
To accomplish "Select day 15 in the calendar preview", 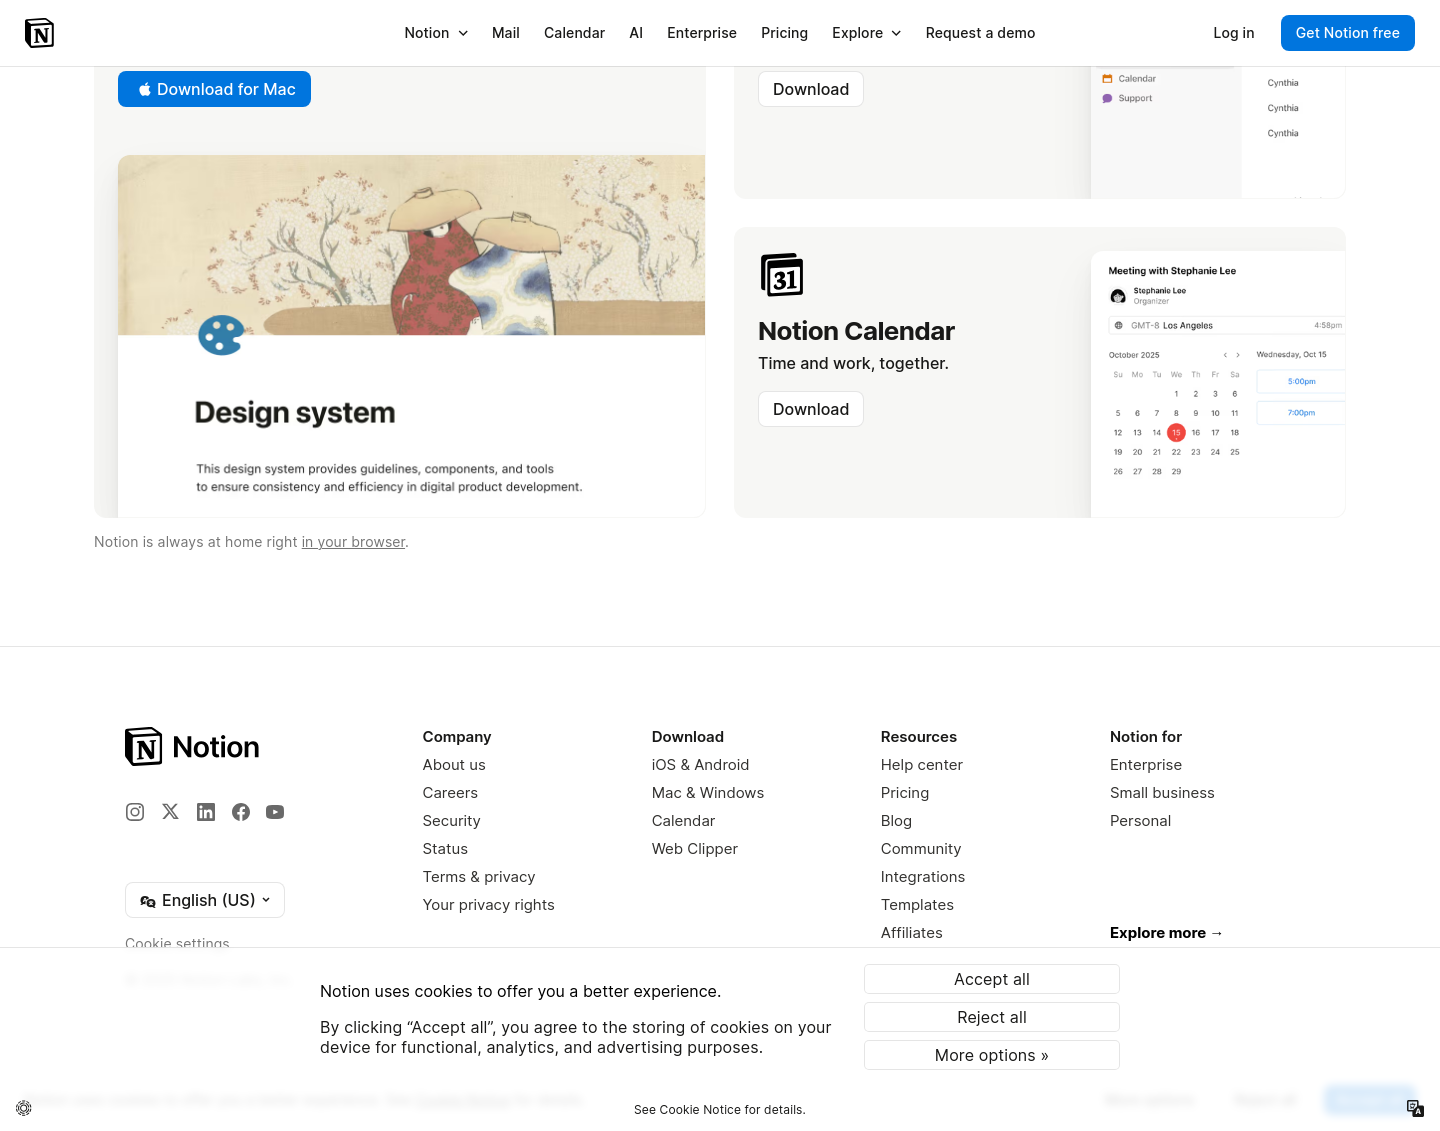I will [x=1176, y=433].
